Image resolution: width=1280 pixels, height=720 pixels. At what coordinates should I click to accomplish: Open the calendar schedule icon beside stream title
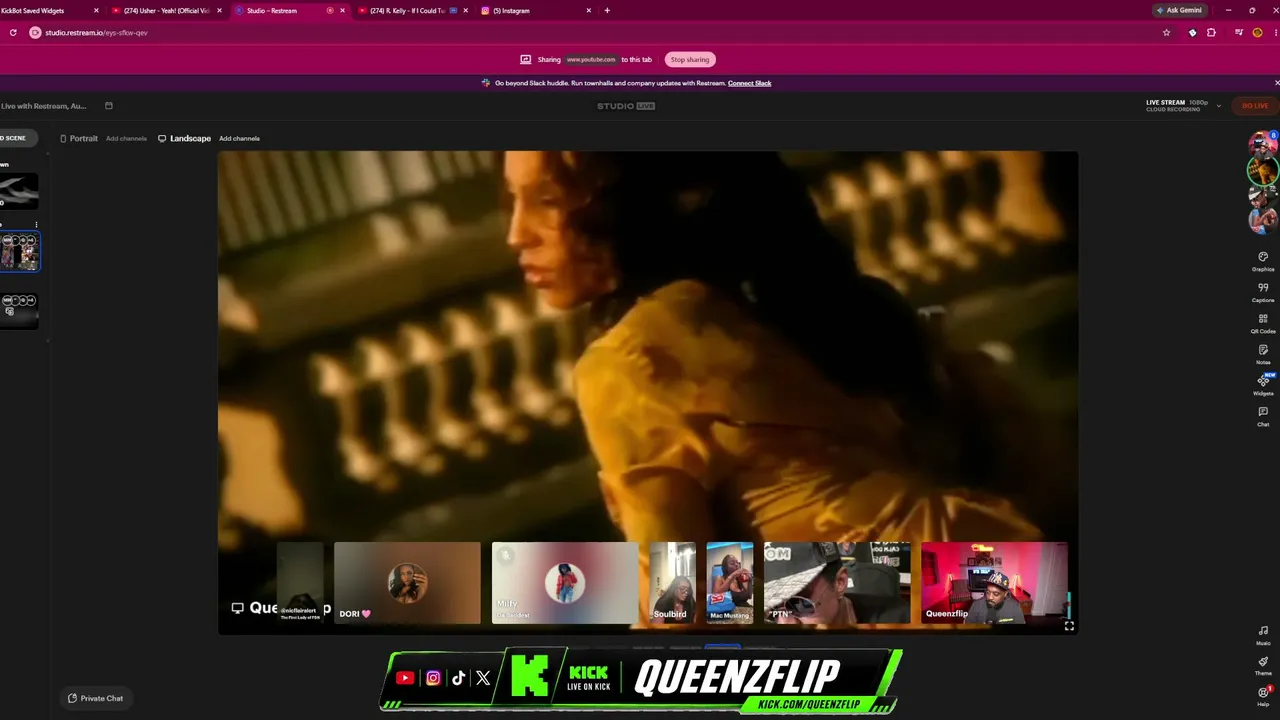(x=109, y=106)
